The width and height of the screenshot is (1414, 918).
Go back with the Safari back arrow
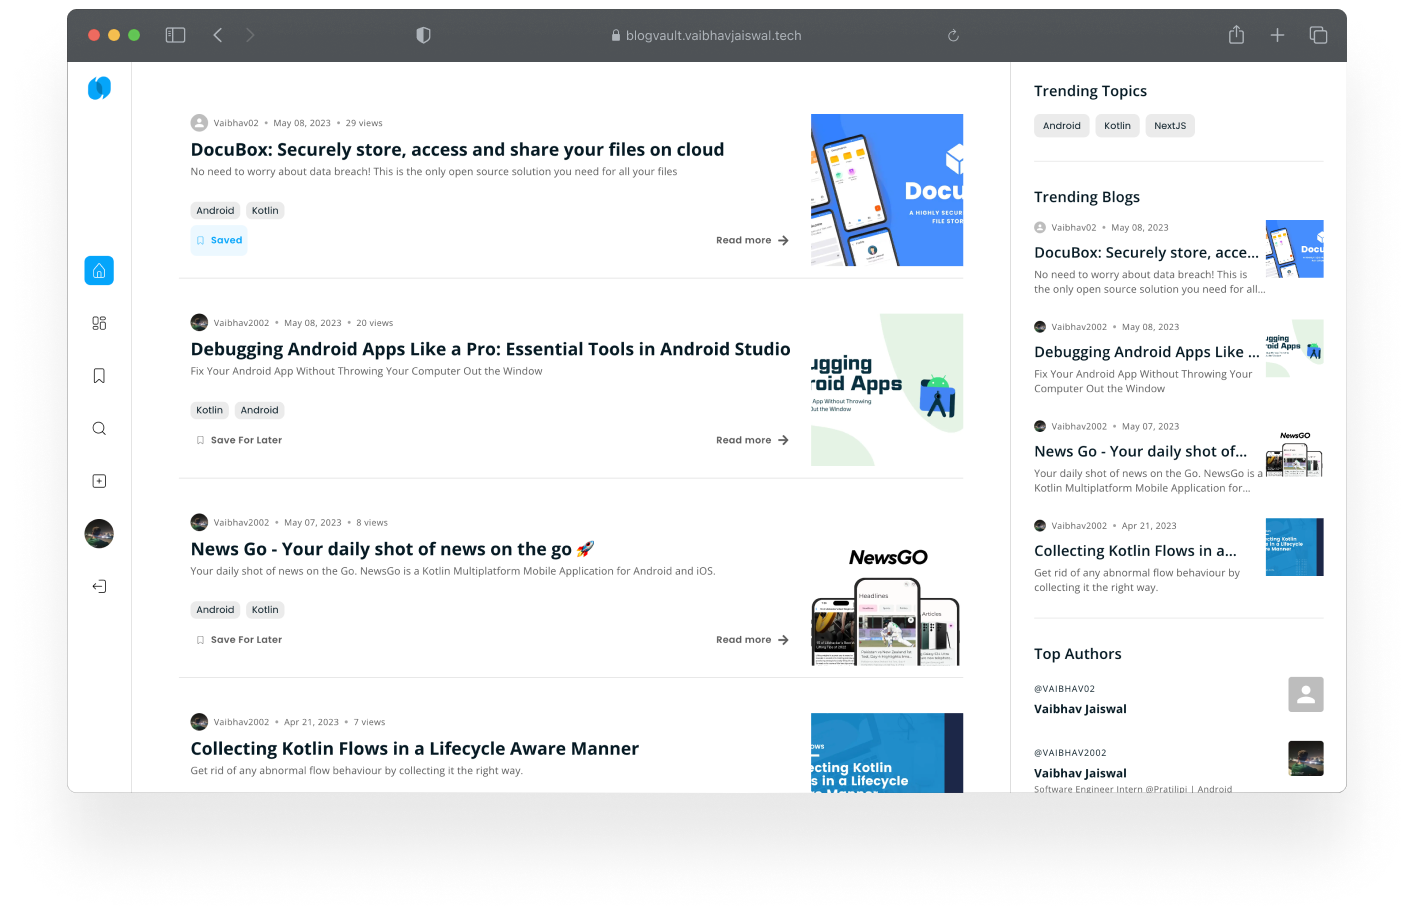[x=218, y=35]
